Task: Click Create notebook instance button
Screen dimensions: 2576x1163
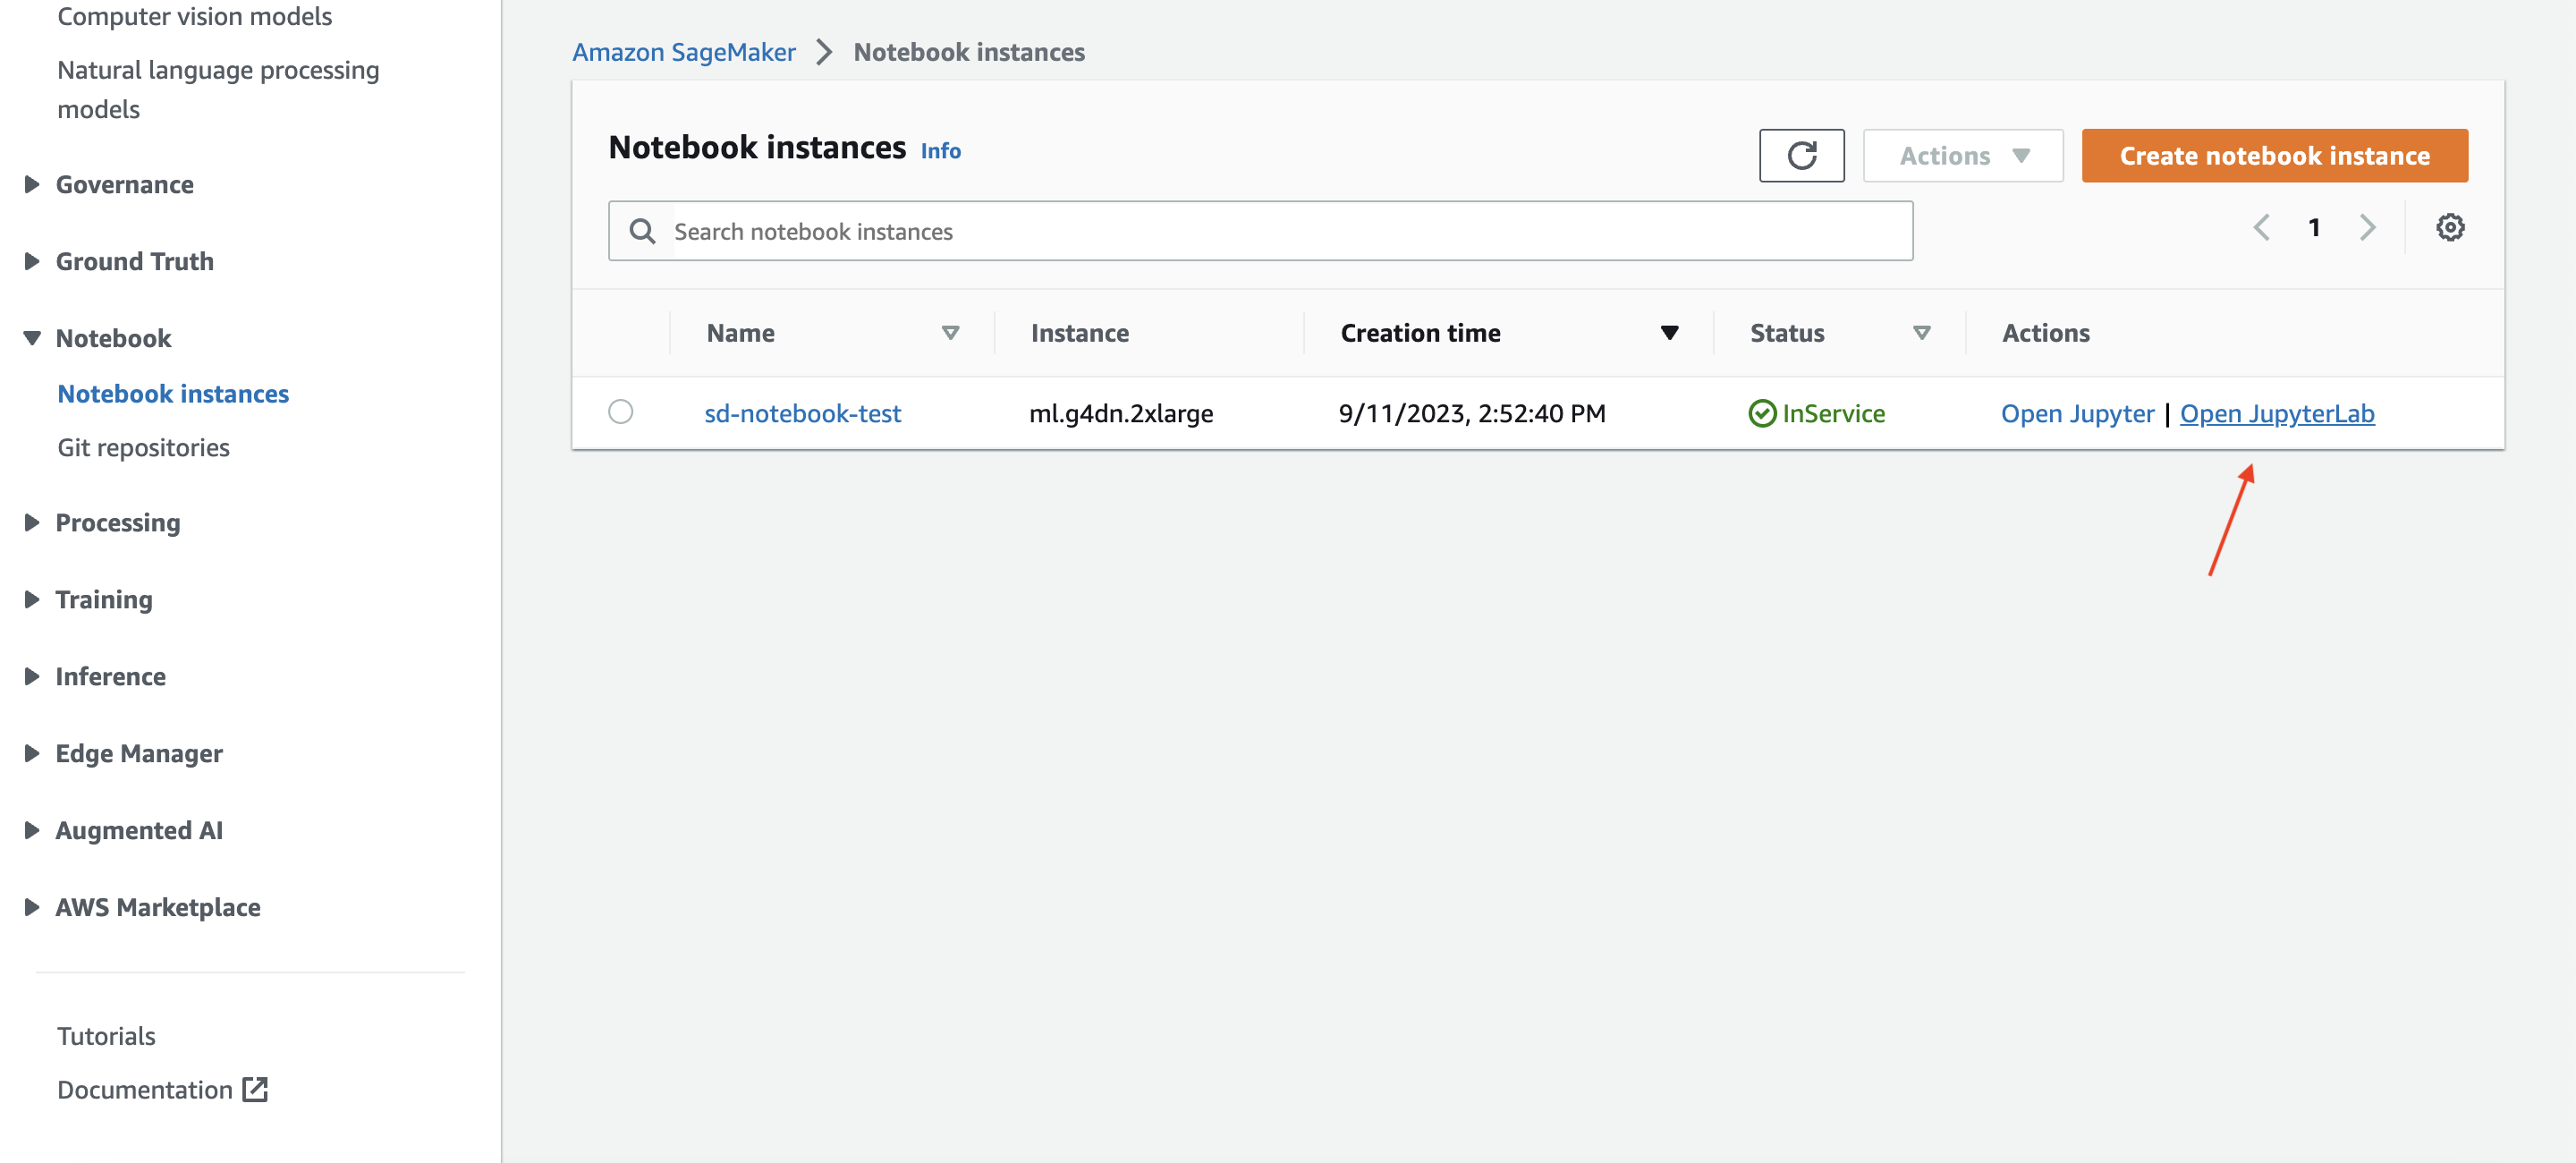Action: pyautogui.click(x=2274, y=156)
